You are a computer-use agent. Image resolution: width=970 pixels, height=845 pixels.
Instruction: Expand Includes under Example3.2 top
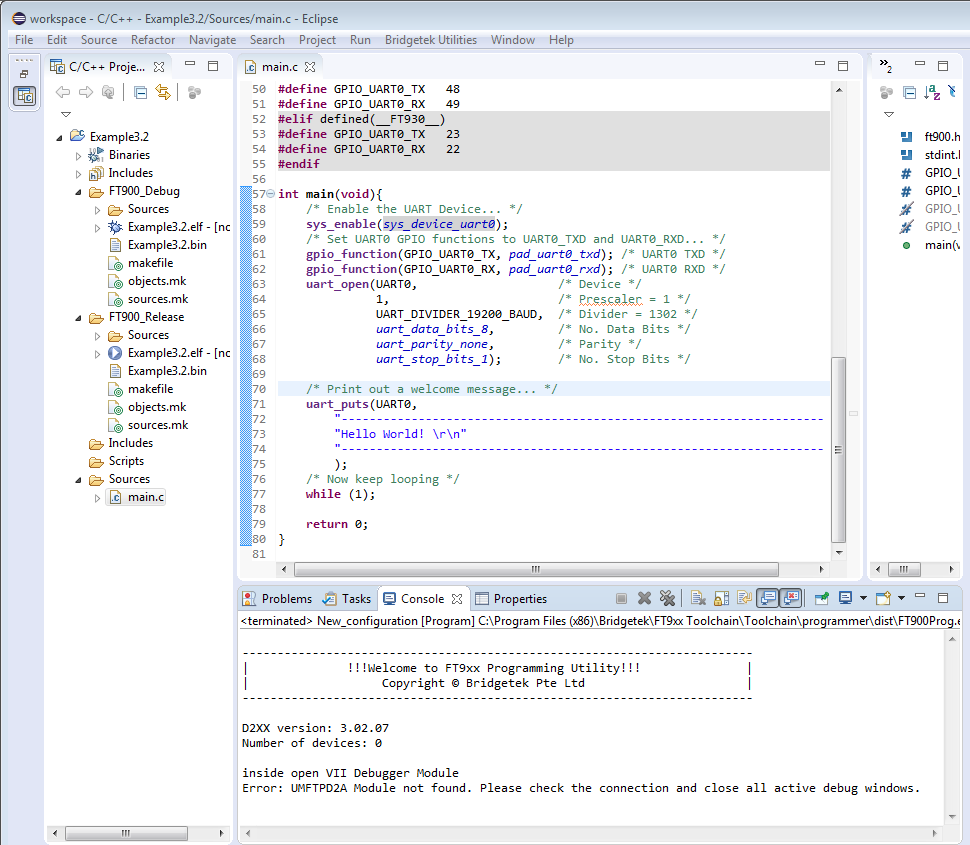coord(79,174)
